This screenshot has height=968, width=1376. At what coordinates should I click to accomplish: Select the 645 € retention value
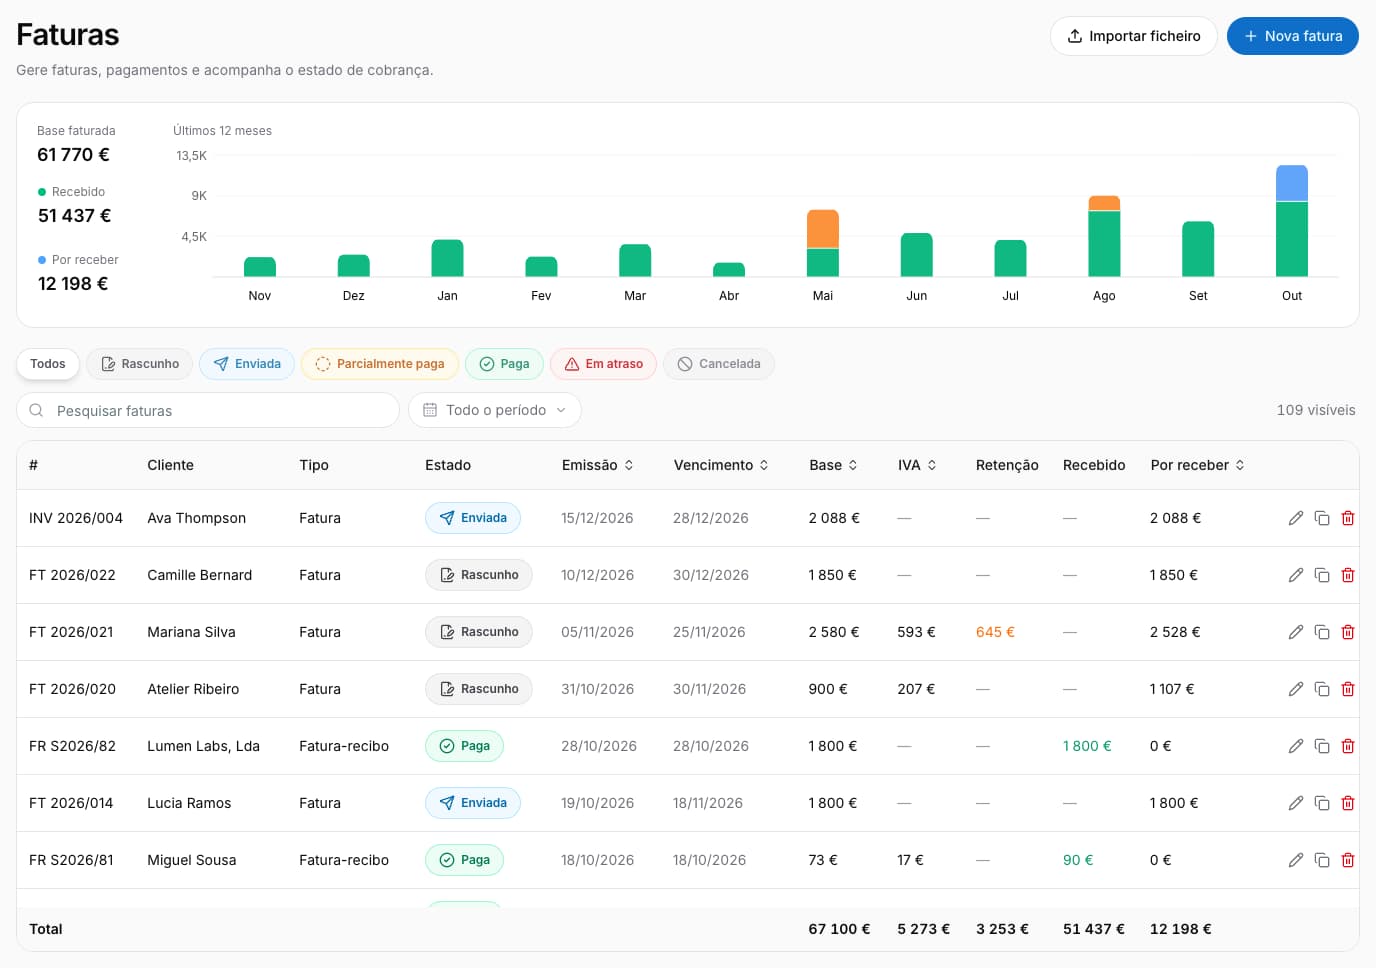tap(995, 632)
